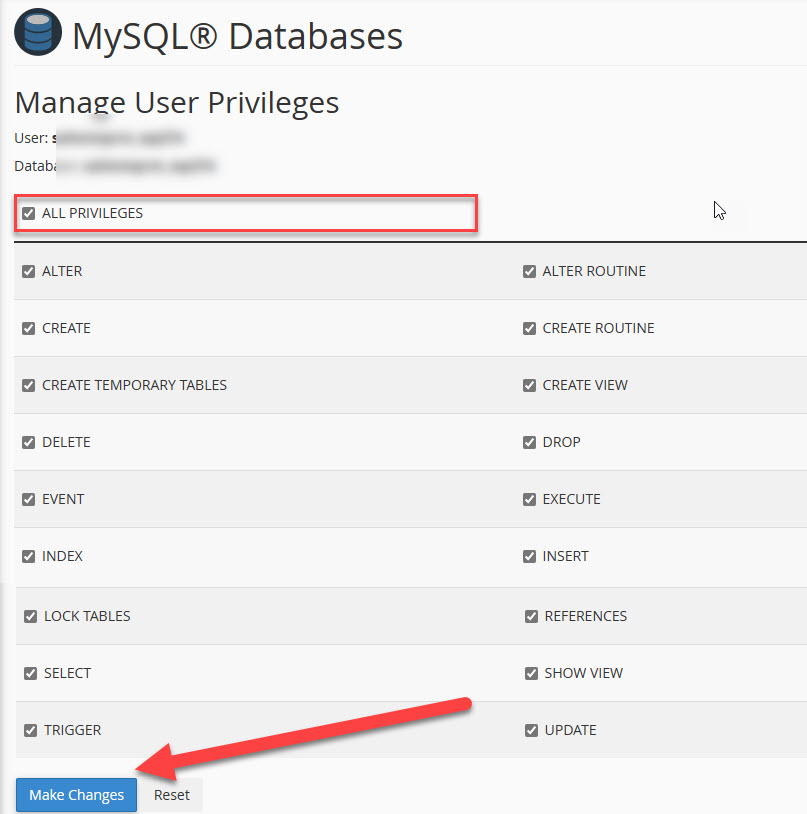
Task: Toggle the LOCK TABLES checkbox
Action: click(x=31, y=616)
